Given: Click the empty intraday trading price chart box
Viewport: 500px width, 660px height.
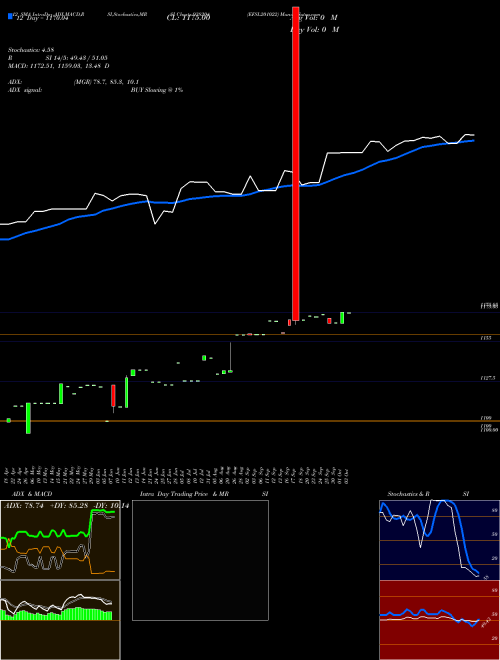Looking at the screenshot, I should (x=200, y=560).
